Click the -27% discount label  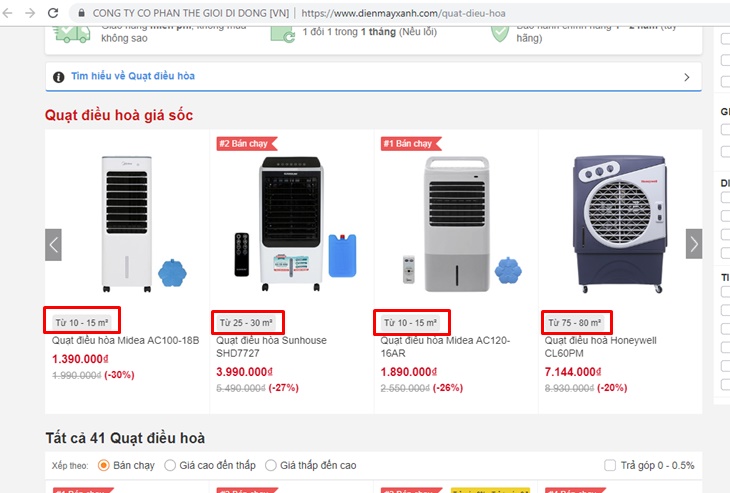point(284,388)
